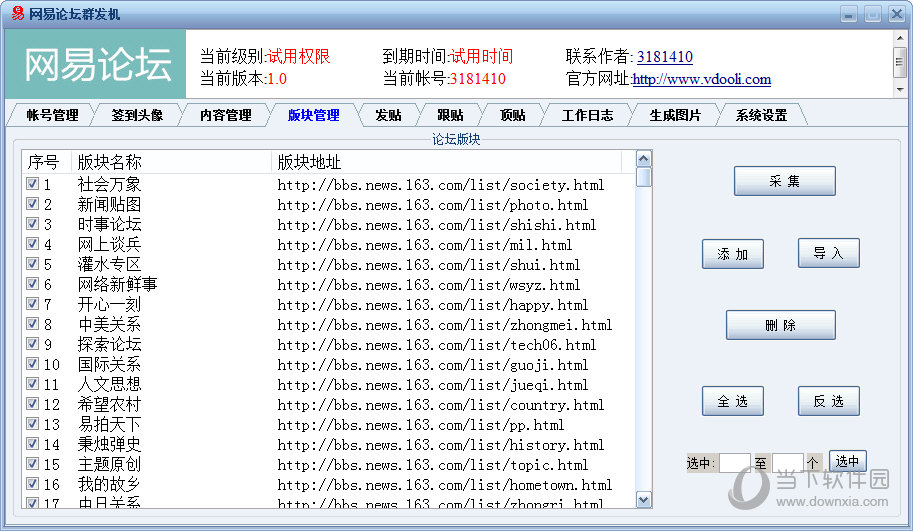This screenshot has width=913, height=531.
Task: Open the 内容管理 tab
Action: point(225,115)
